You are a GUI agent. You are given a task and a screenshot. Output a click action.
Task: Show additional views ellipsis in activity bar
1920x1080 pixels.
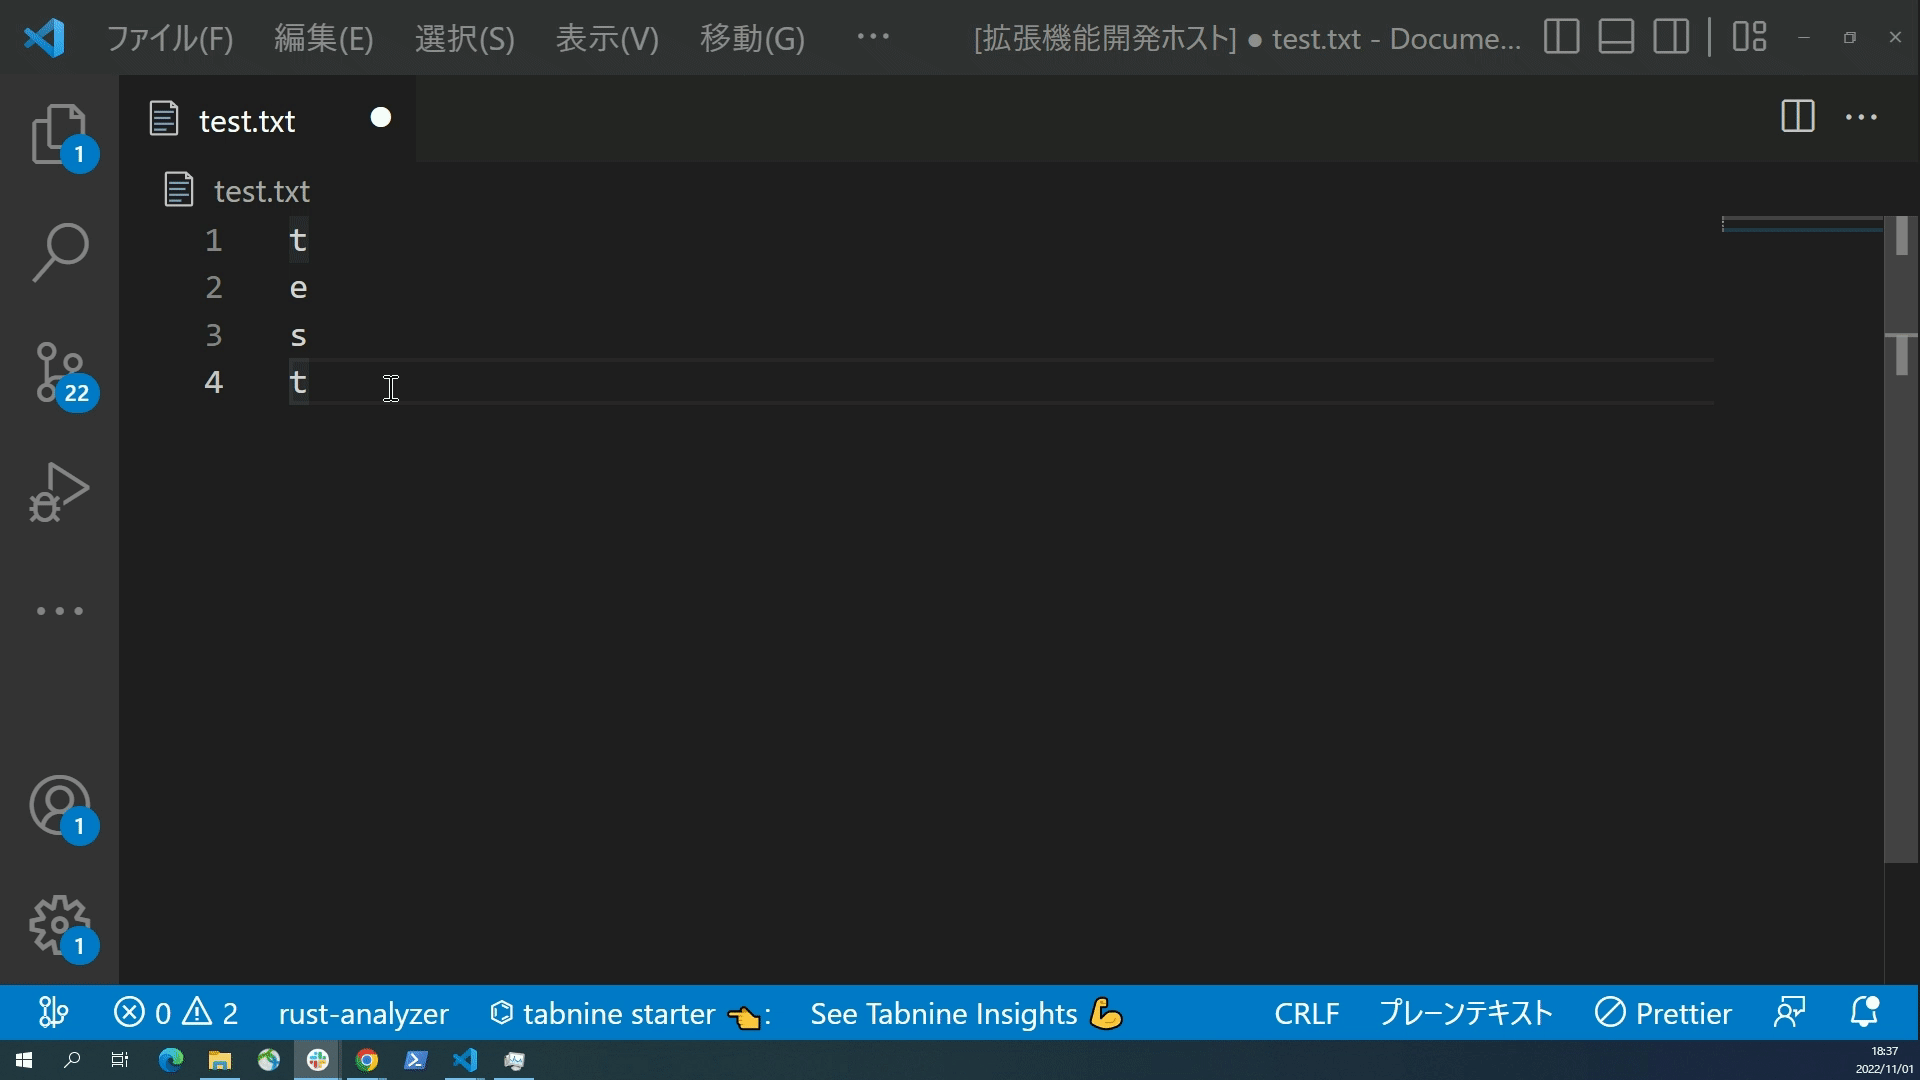pyautogui.click(x=59, y=611)
